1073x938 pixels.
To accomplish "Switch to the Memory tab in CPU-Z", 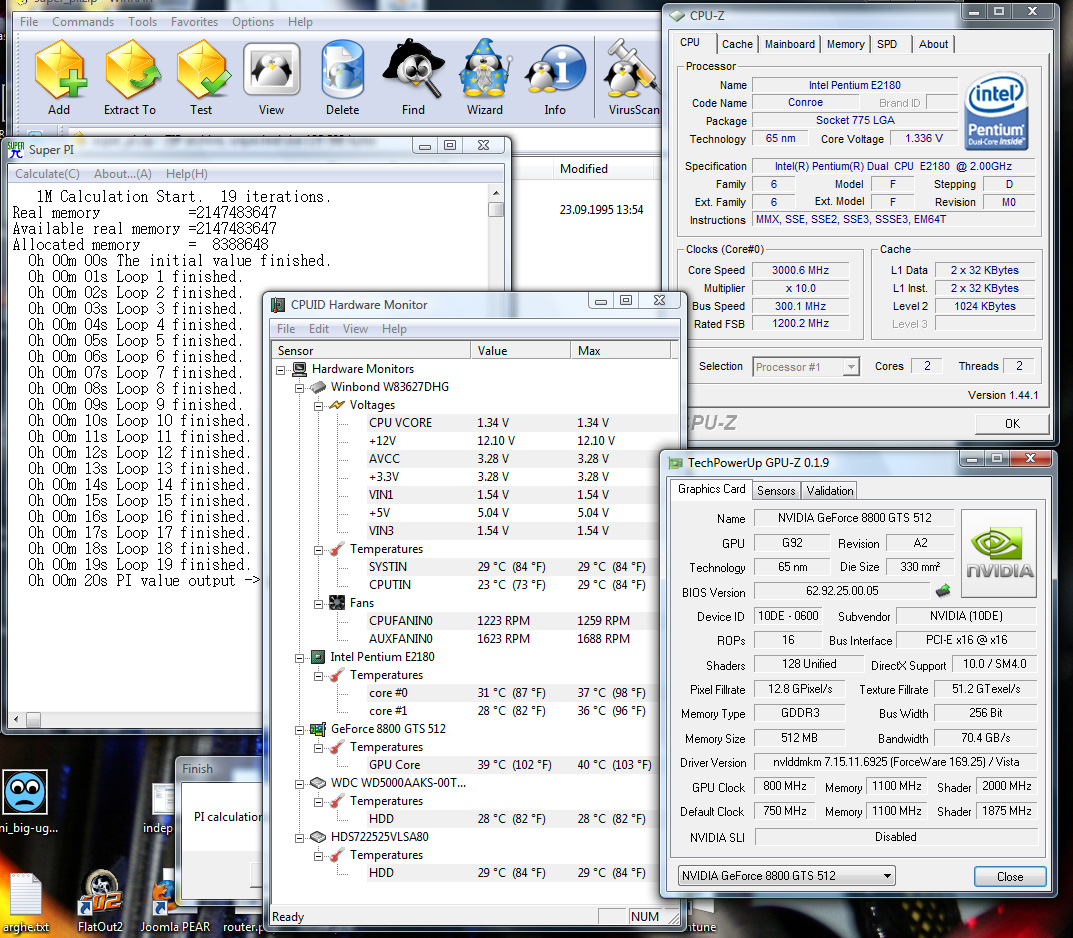I will coord(845,44).
